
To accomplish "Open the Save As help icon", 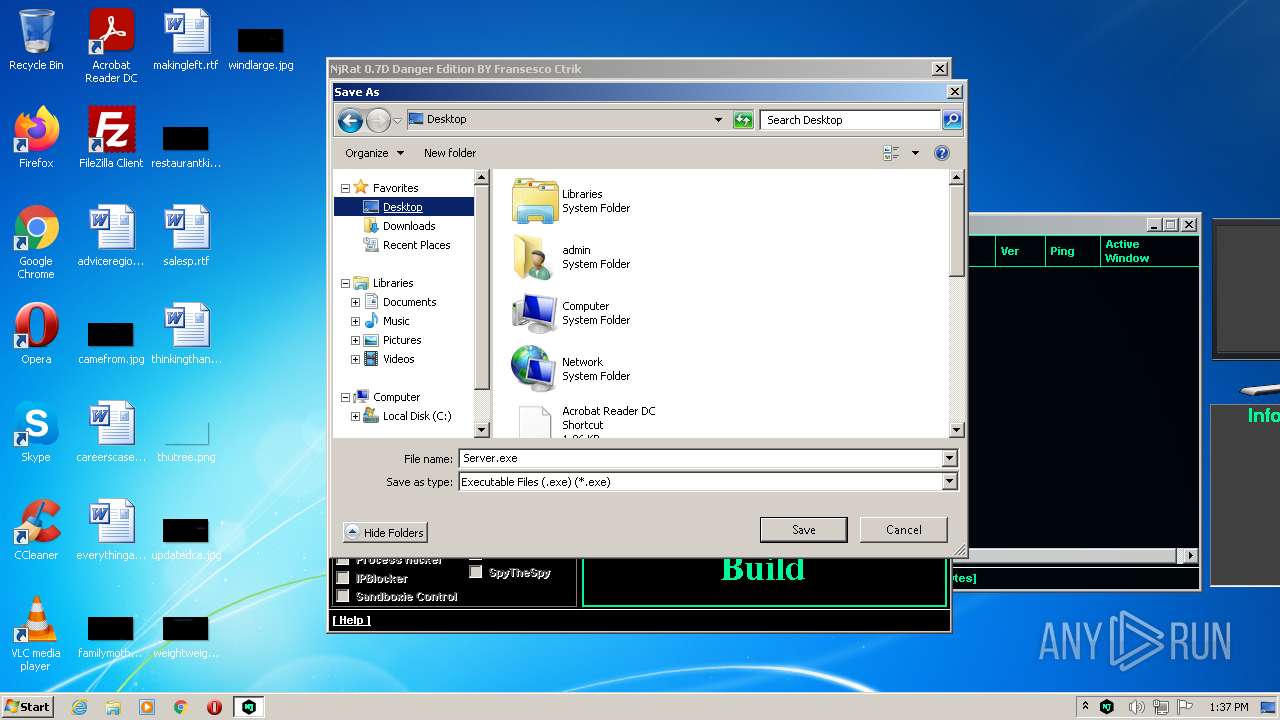I will [941, 153].
